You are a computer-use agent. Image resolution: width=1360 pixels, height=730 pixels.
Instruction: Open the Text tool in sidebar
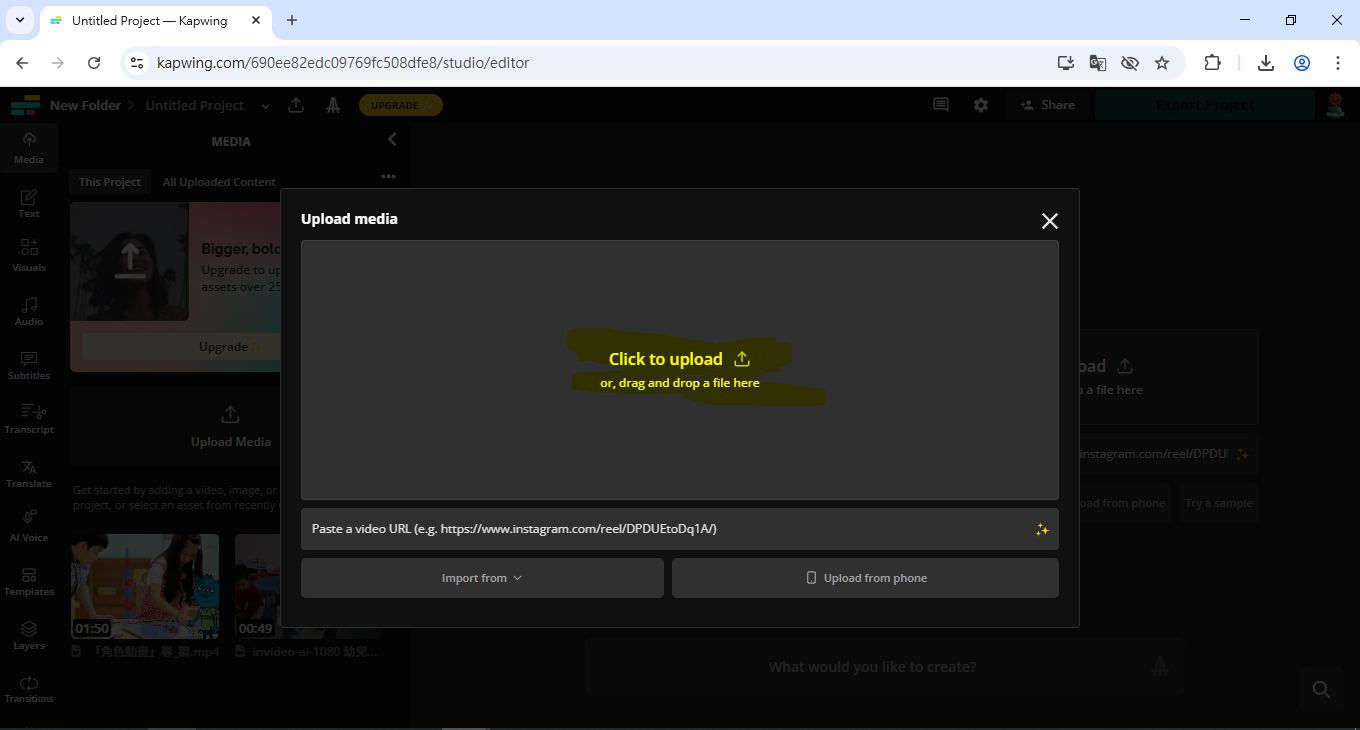click(x=29, y=203)
